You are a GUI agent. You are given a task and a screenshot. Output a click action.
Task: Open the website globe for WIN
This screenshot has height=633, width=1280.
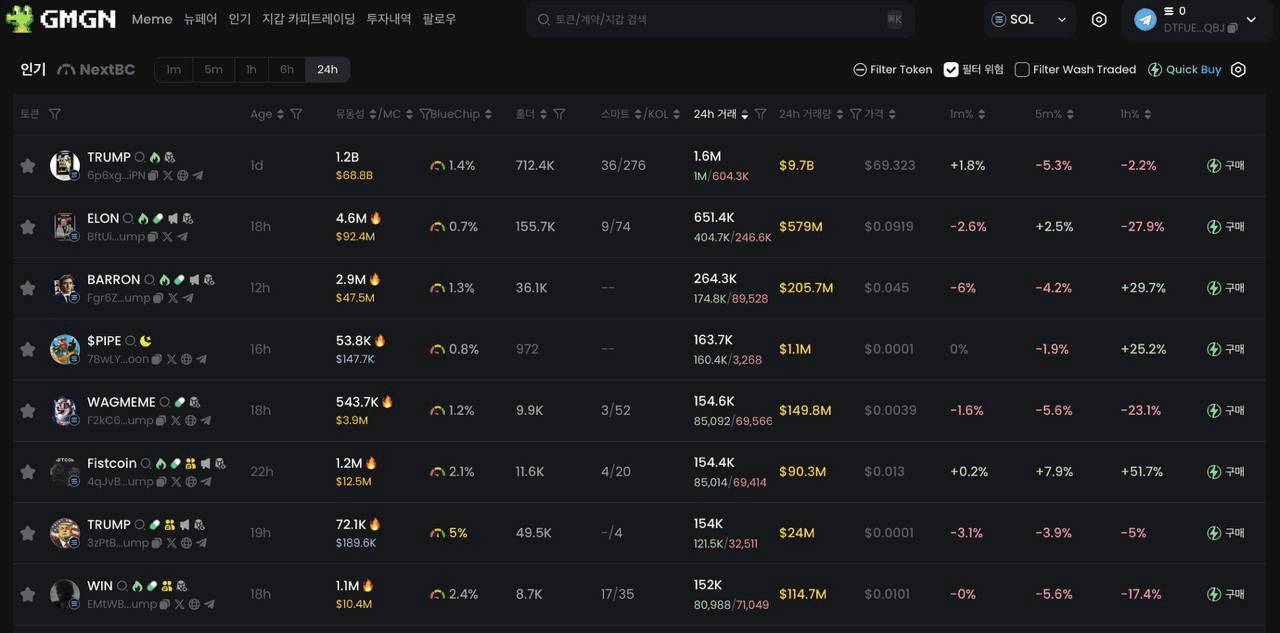tap(194, 604)
